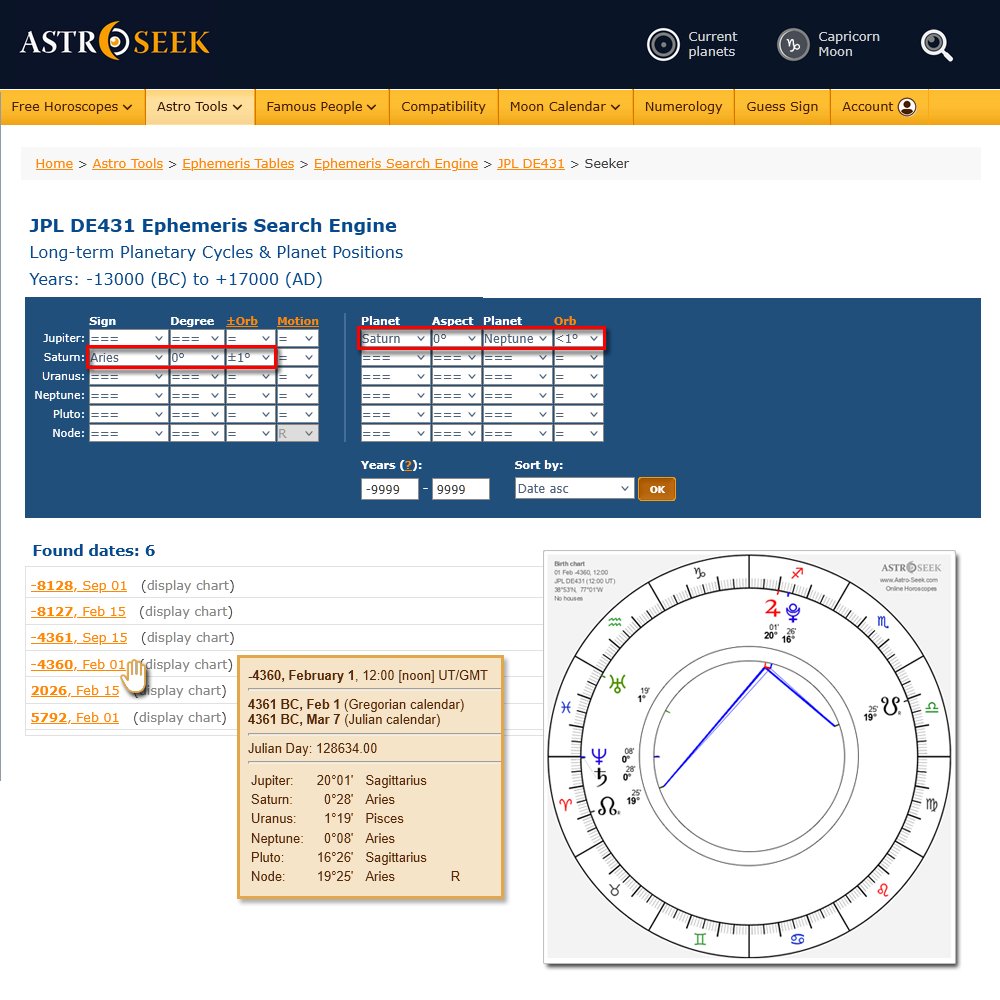Open result 2026, Feb 15
This screenshot has height=1000, width=1000.
click(x=75, y=691)
